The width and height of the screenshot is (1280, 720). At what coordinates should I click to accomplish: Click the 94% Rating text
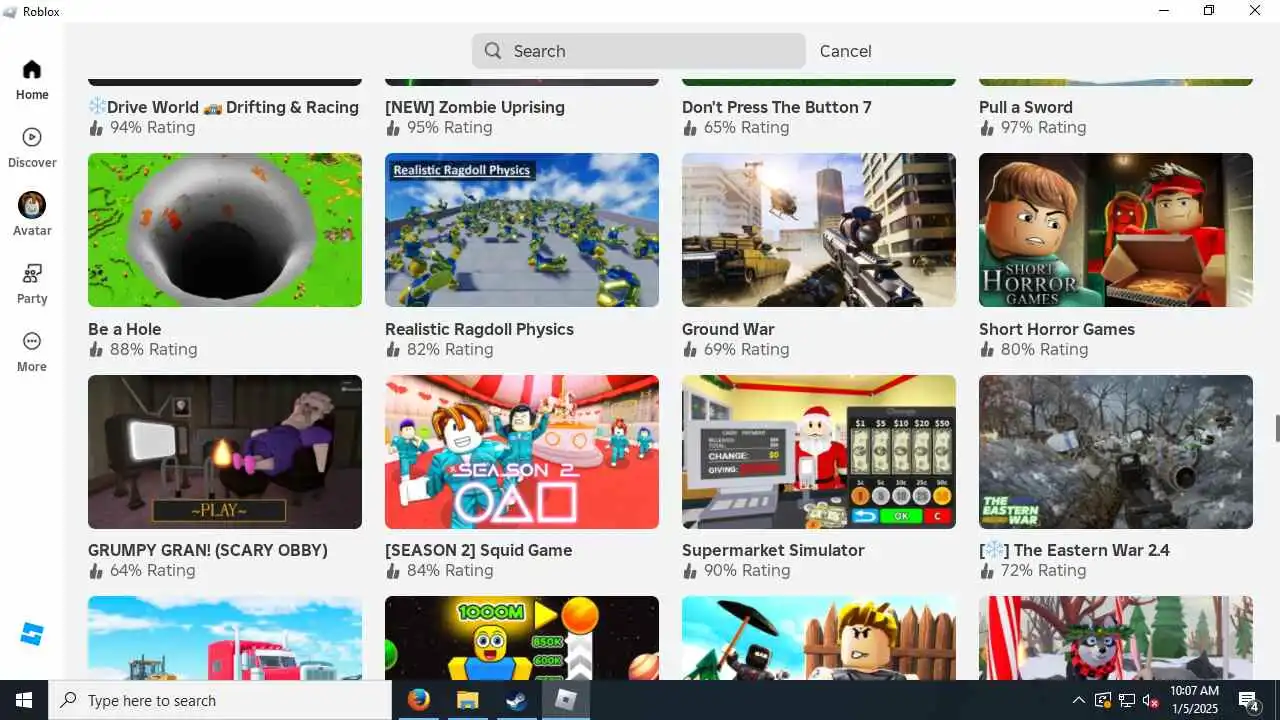153,127
